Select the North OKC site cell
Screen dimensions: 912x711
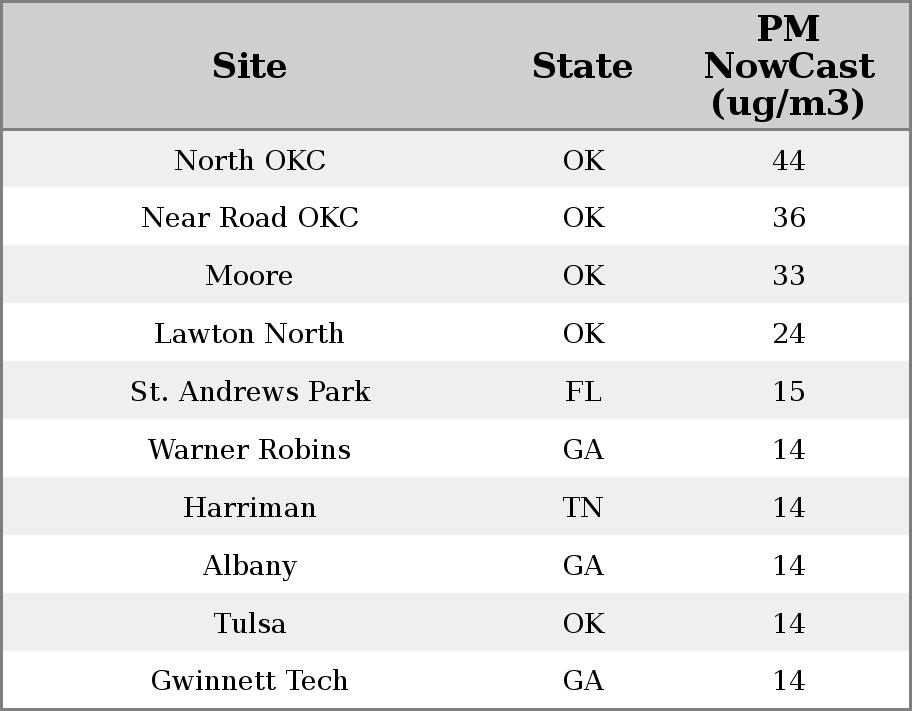(250, 161)
